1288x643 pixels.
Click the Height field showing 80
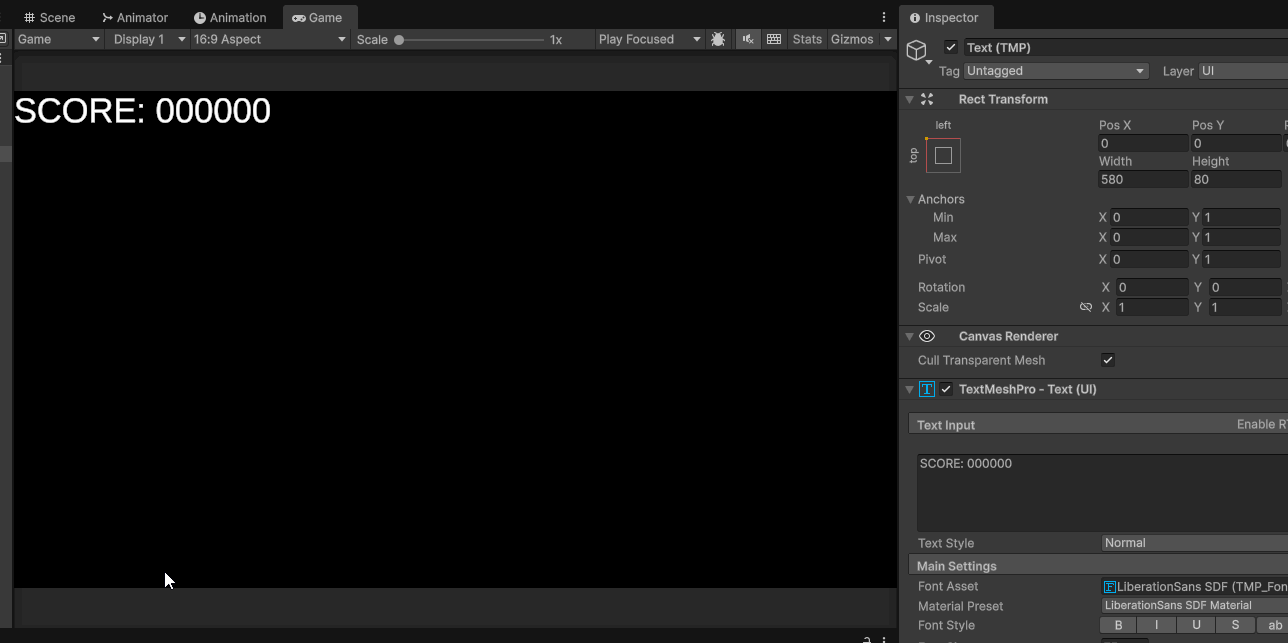(1236, 179)
